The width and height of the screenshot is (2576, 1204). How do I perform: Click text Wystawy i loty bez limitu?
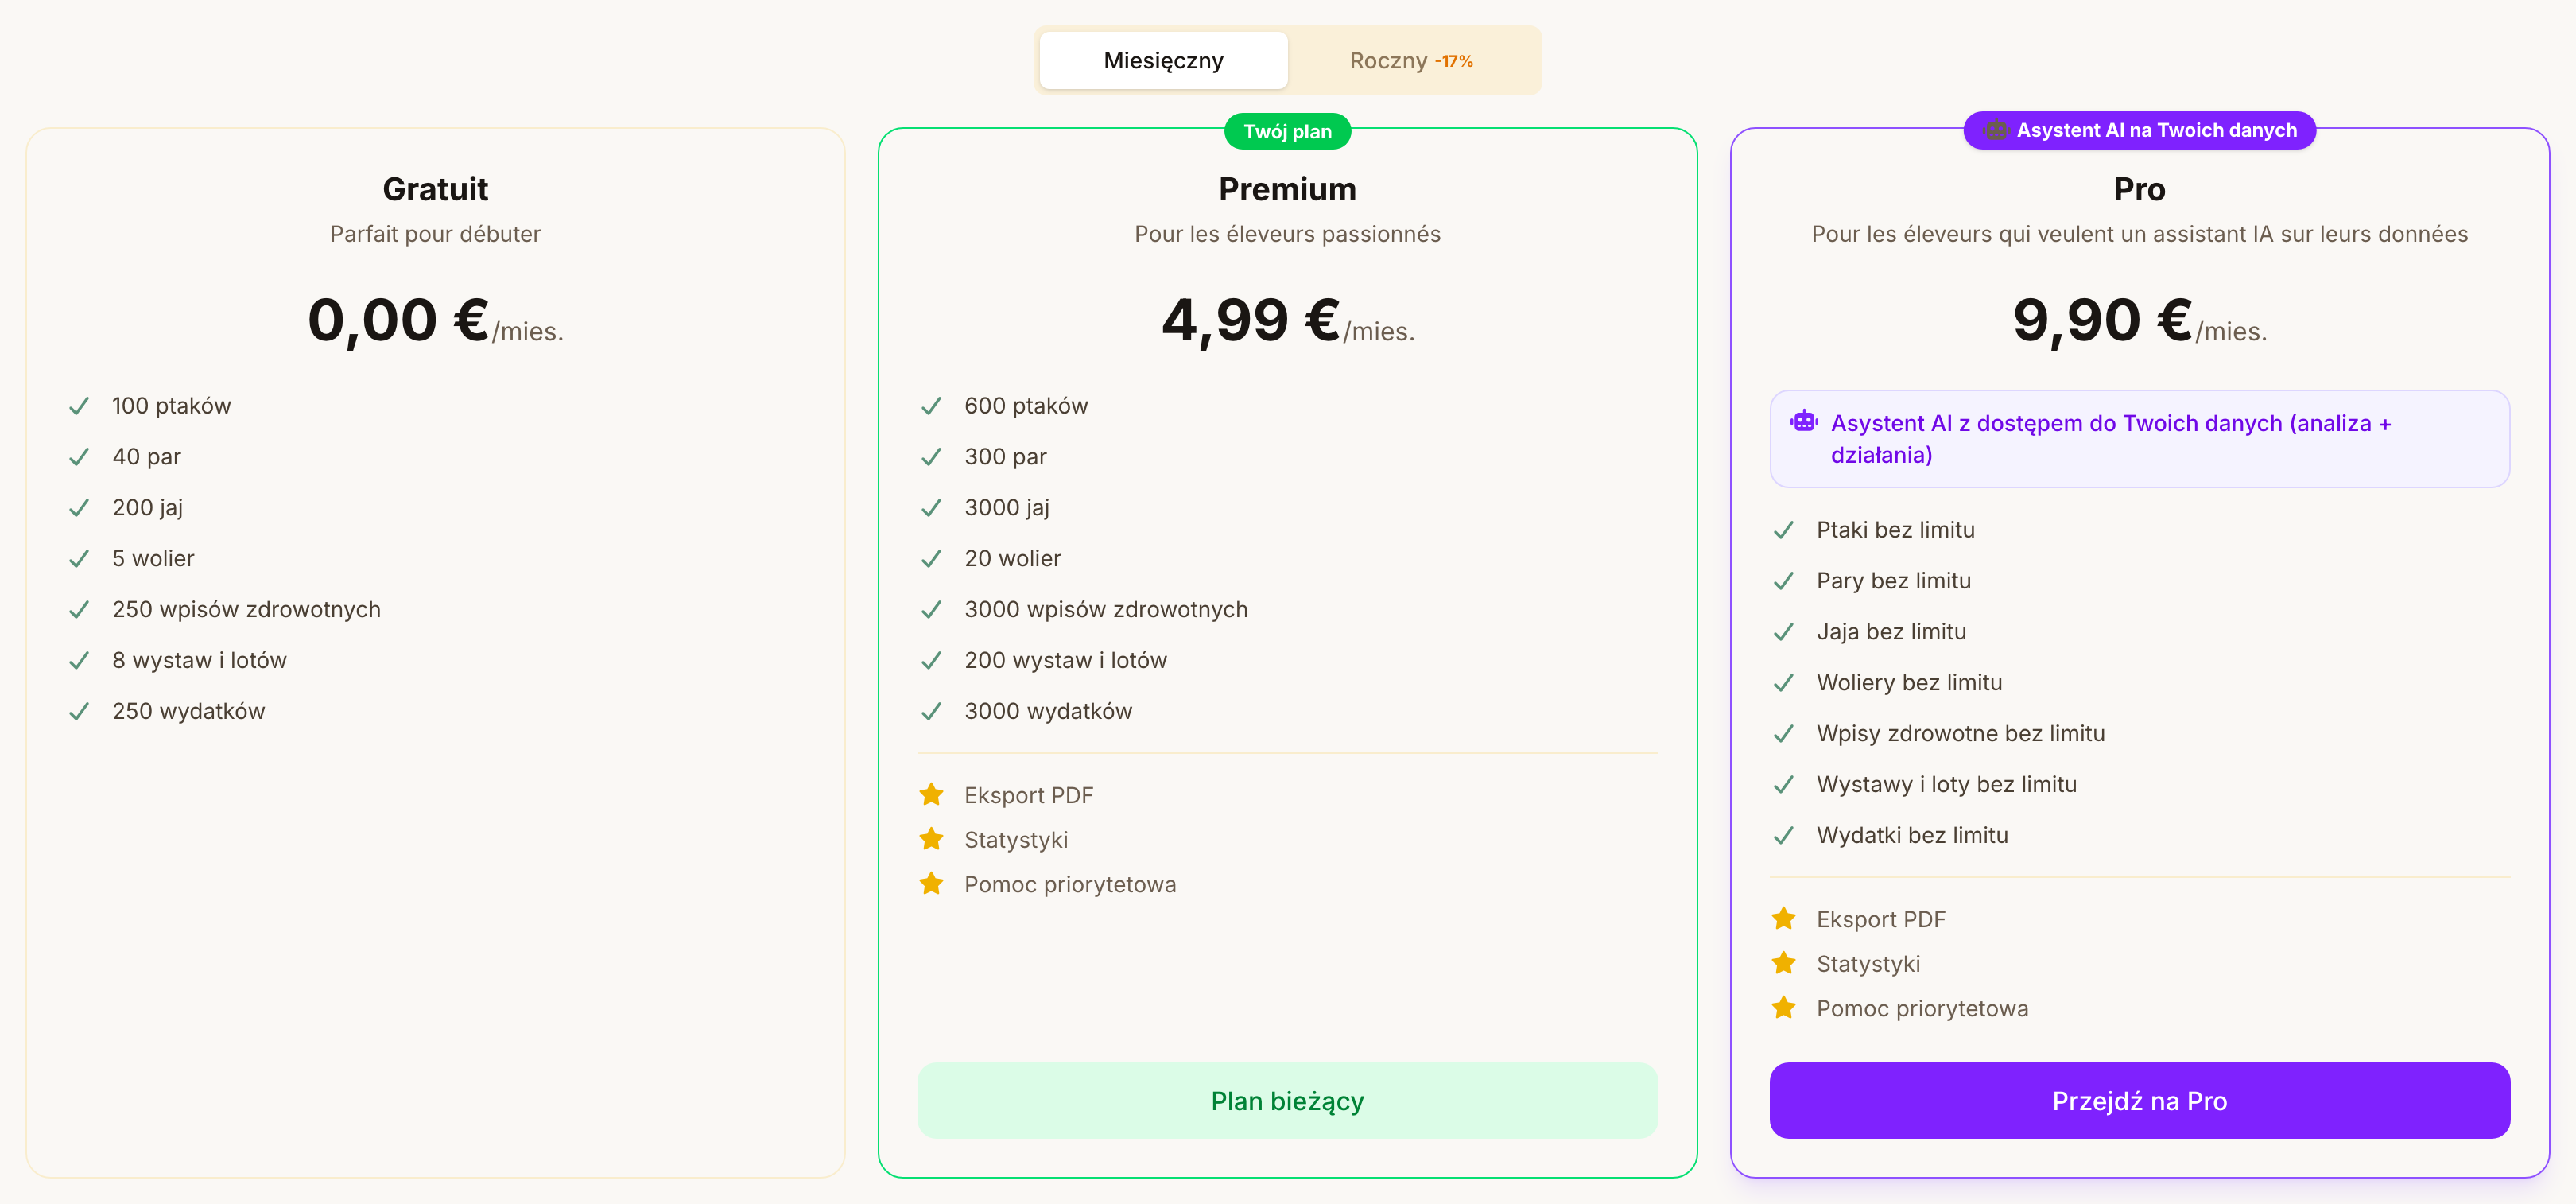click(x=1946, y=784)
